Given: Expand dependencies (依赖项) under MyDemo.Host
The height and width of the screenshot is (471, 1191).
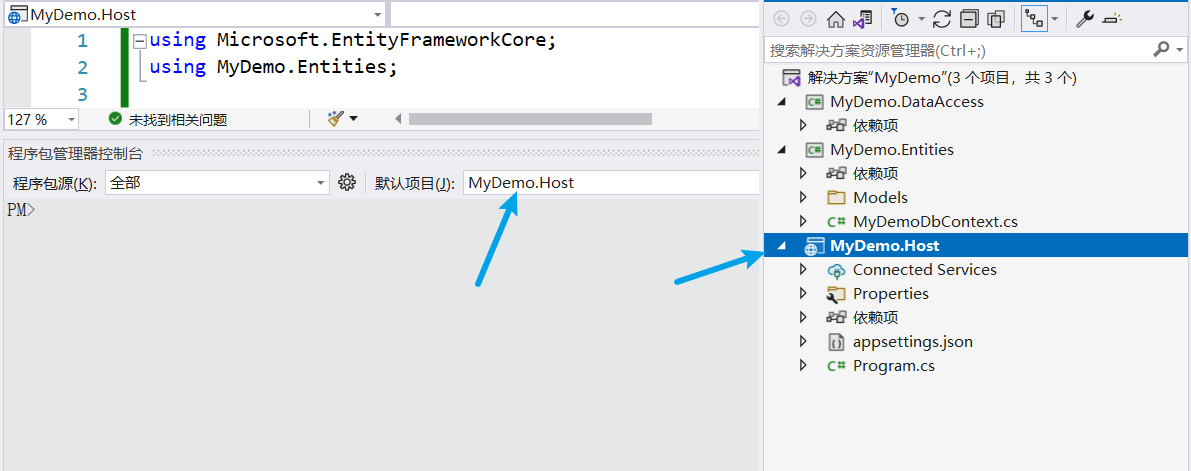Looking at the screenshot, I should tap(804, 318).
